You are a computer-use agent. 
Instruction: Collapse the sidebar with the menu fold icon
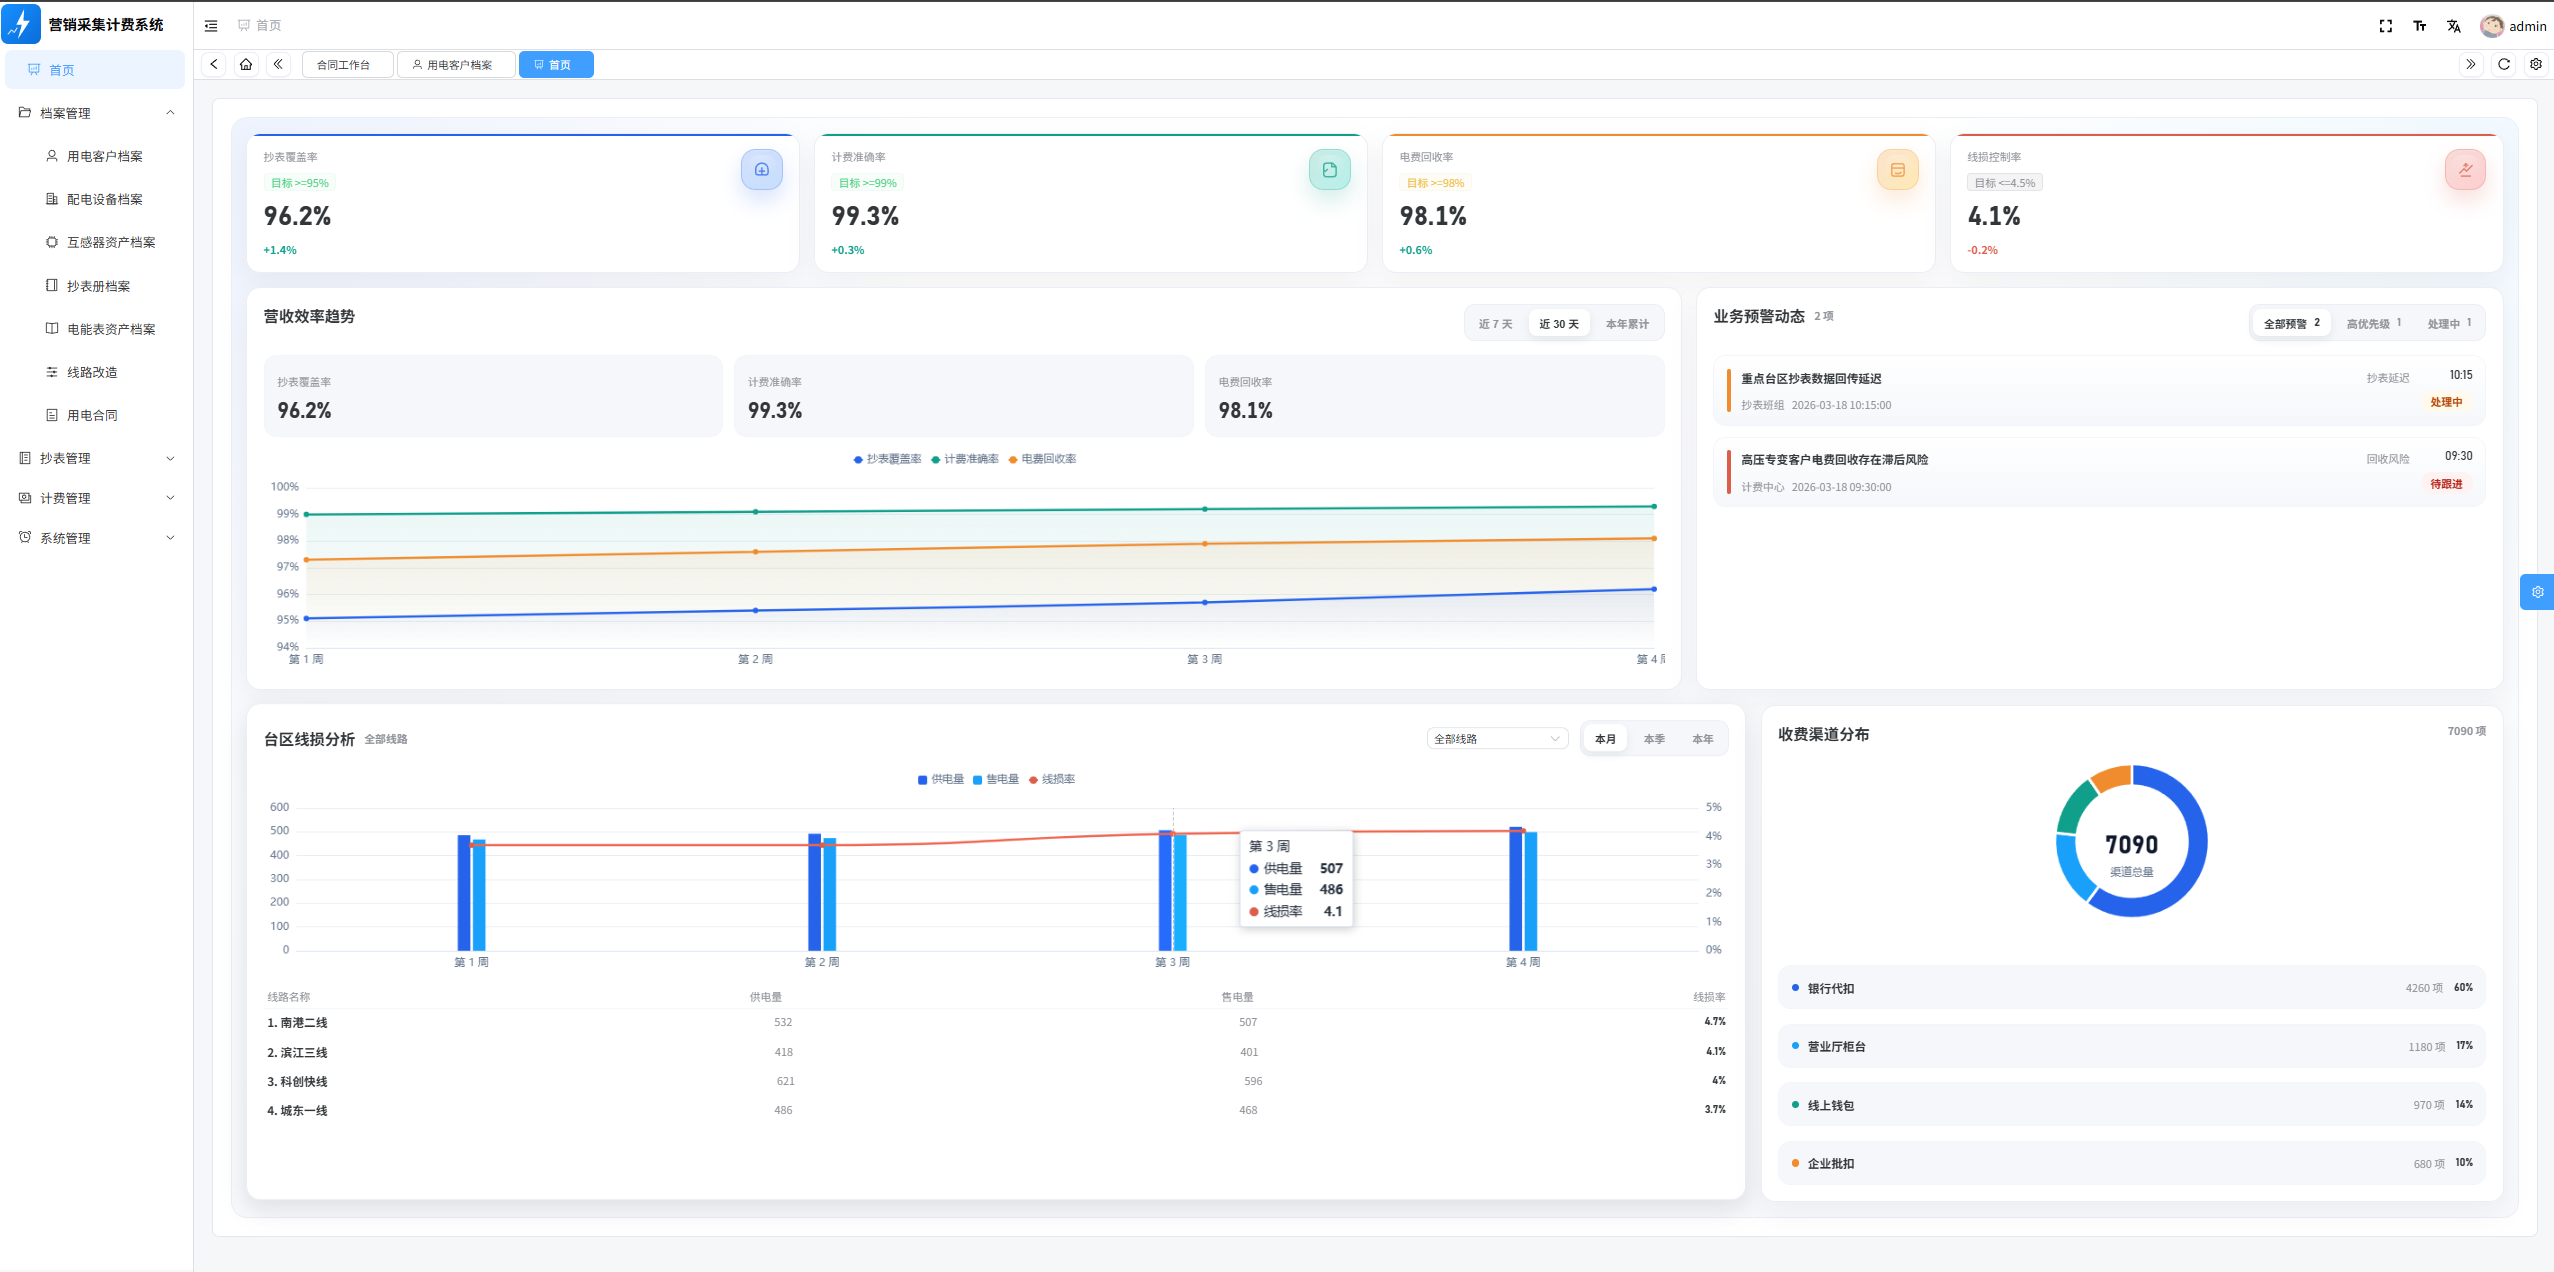click(x=211, y=26)
